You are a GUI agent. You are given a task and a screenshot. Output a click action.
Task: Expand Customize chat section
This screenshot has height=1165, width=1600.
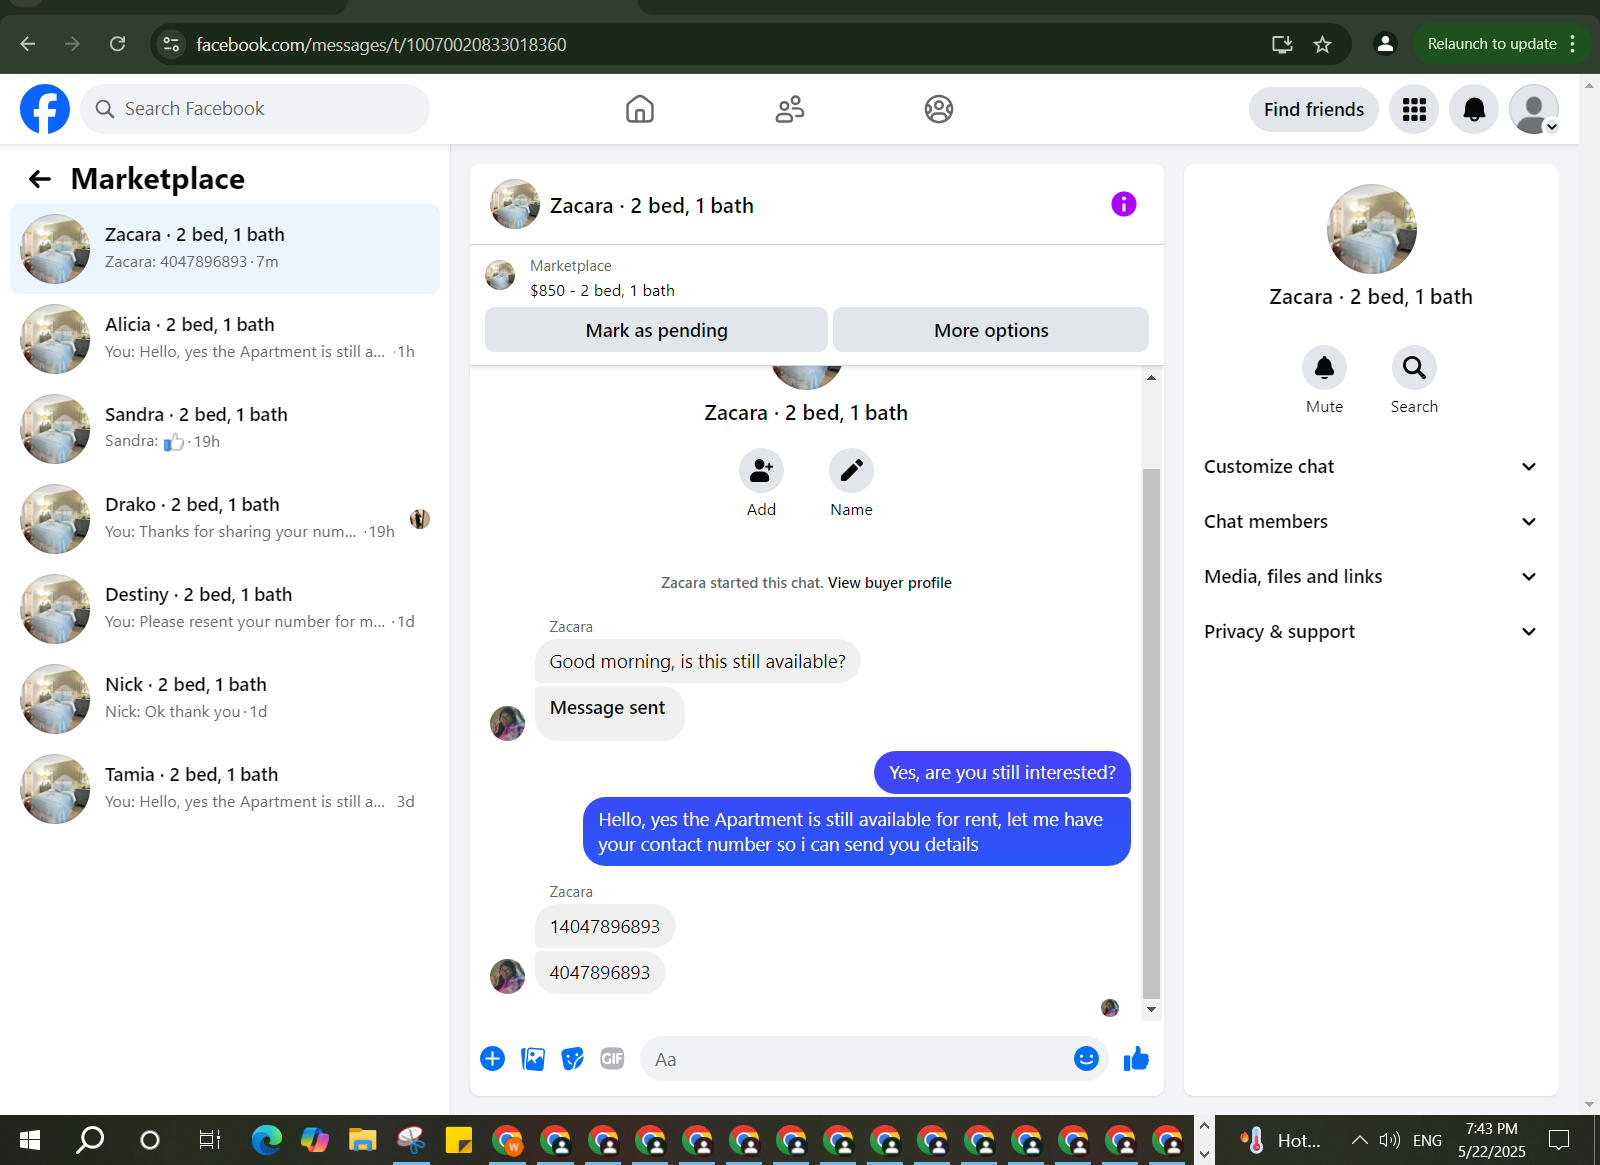pyautogui.click(x=1370, y=467)
